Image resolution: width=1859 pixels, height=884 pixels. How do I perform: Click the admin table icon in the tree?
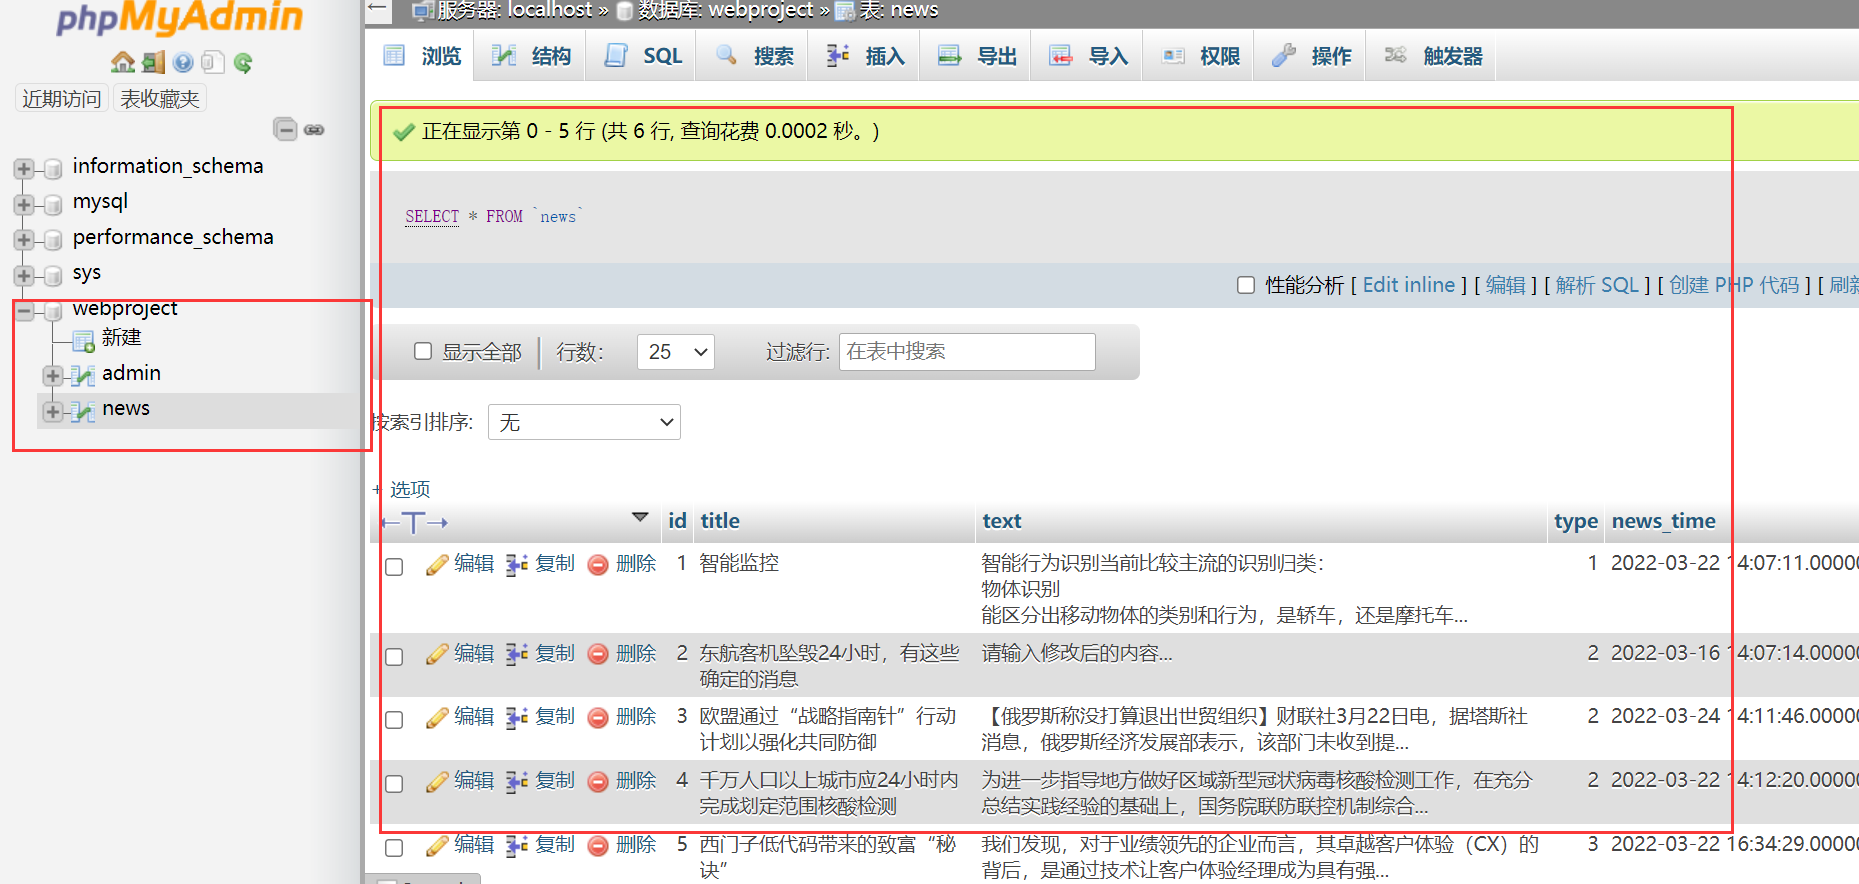[83, 376]
